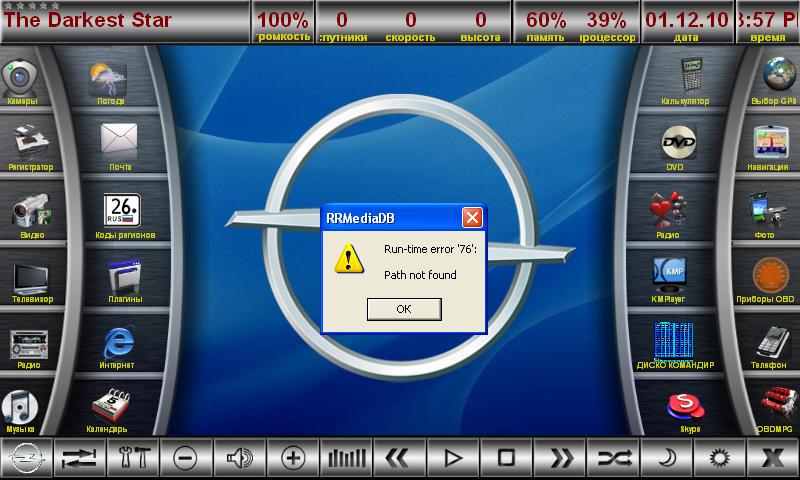Click The Darkest Star track title
The width and height of the screenshot is (800, 480).
pyautogui.click(x=87, y=20)
